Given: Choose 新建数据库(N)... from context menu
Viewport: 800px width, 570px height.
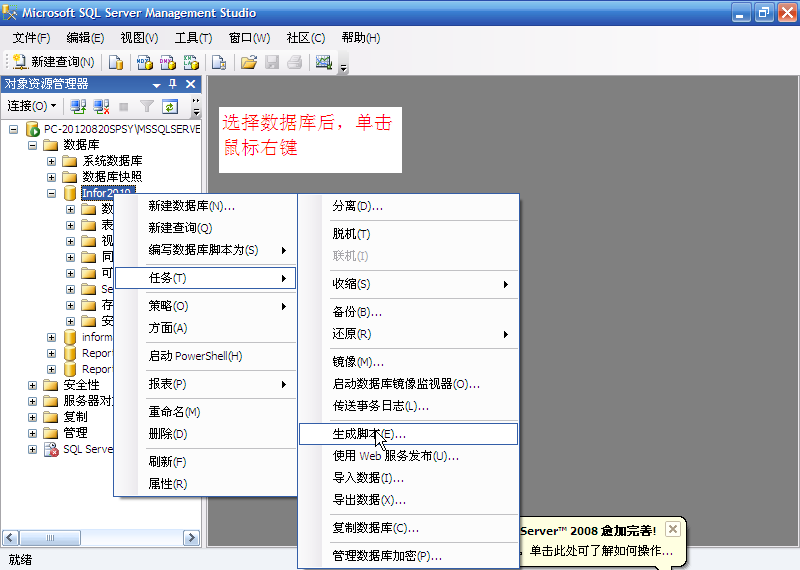Looking at the screenshot, I should [206, 206].
